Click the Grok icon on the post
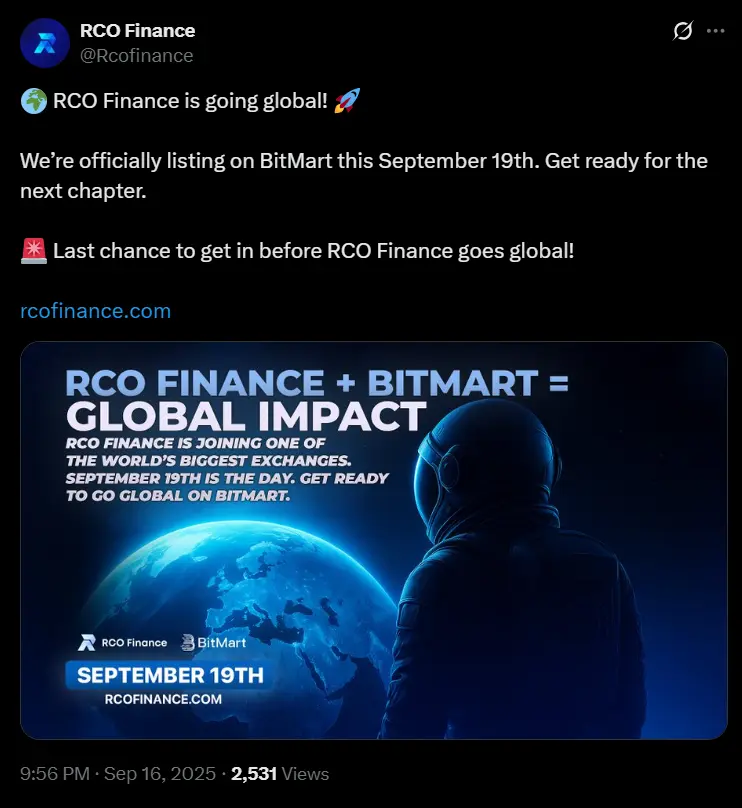742x808 pixels. coord(683,31)
